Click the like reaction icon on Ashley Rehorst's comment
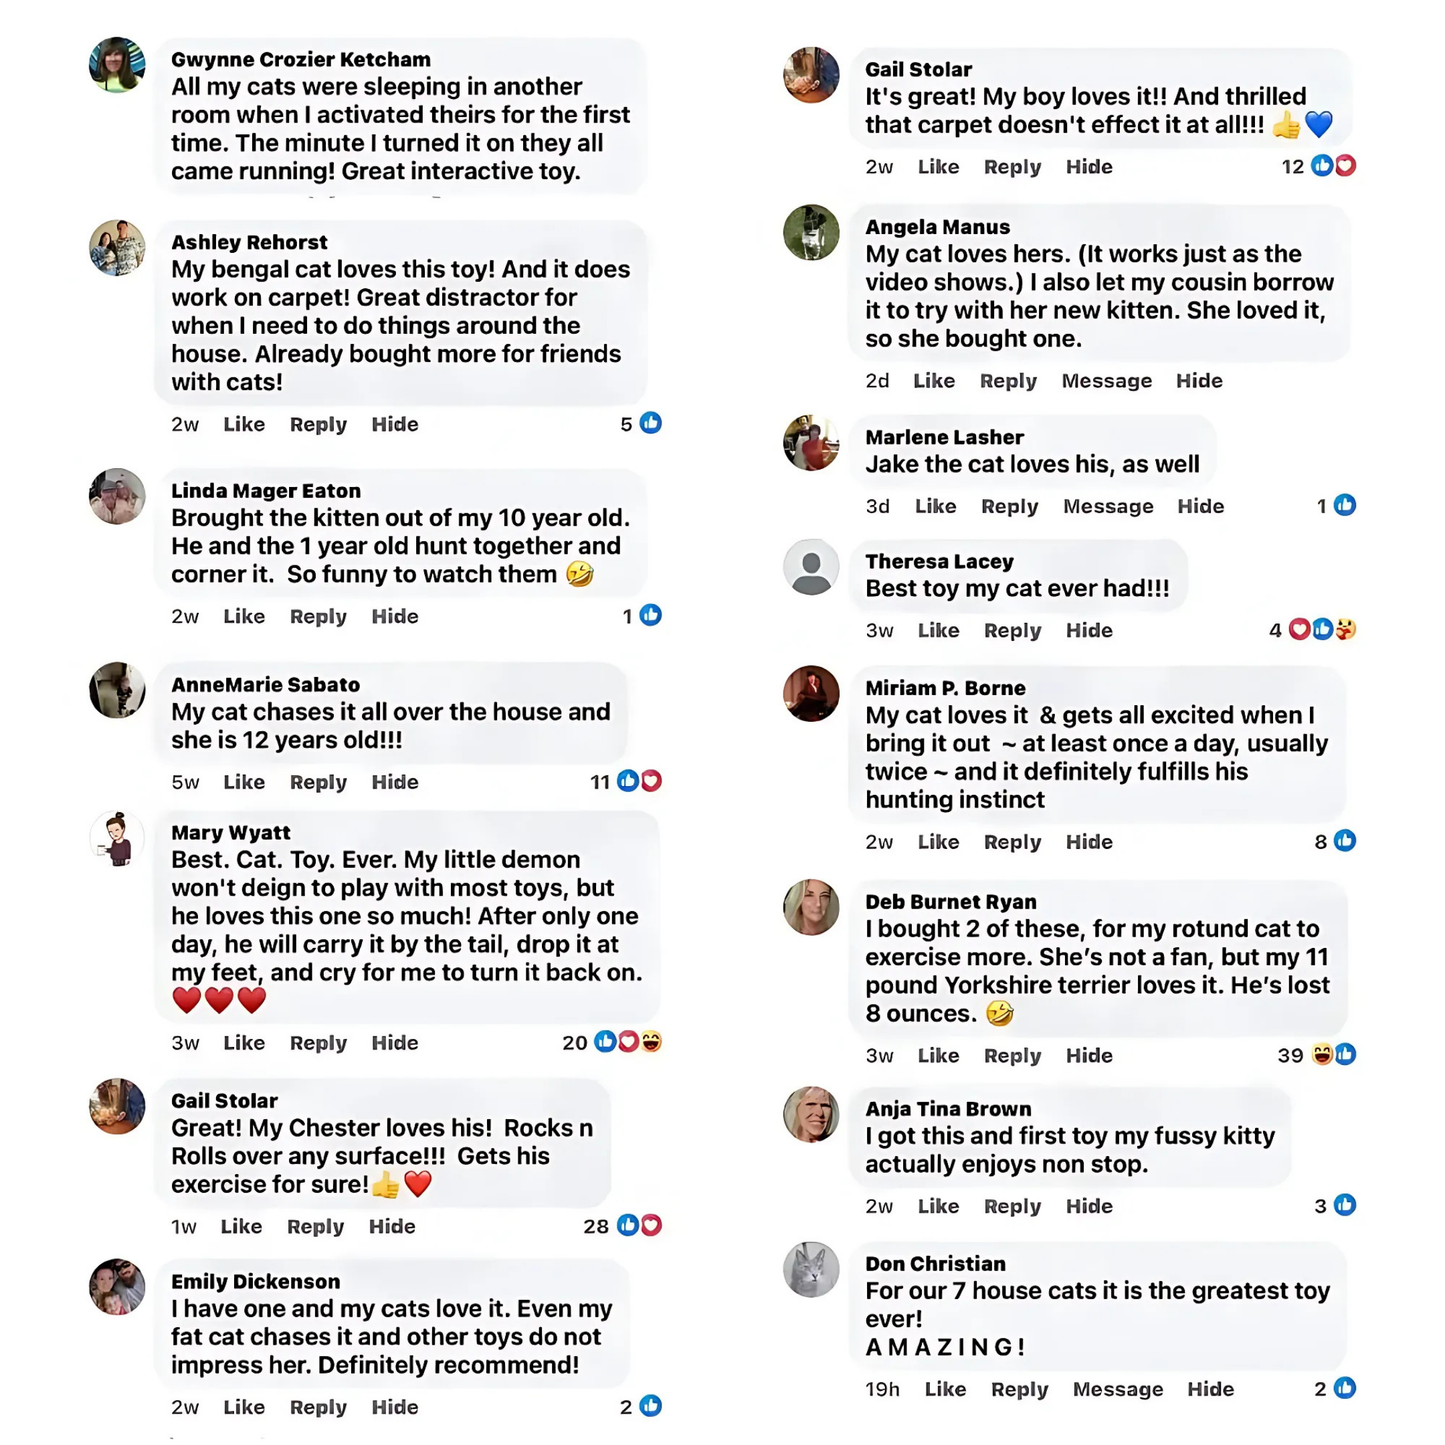The width and height of the screenshot is (1445, 1445). tap(650, 423)
